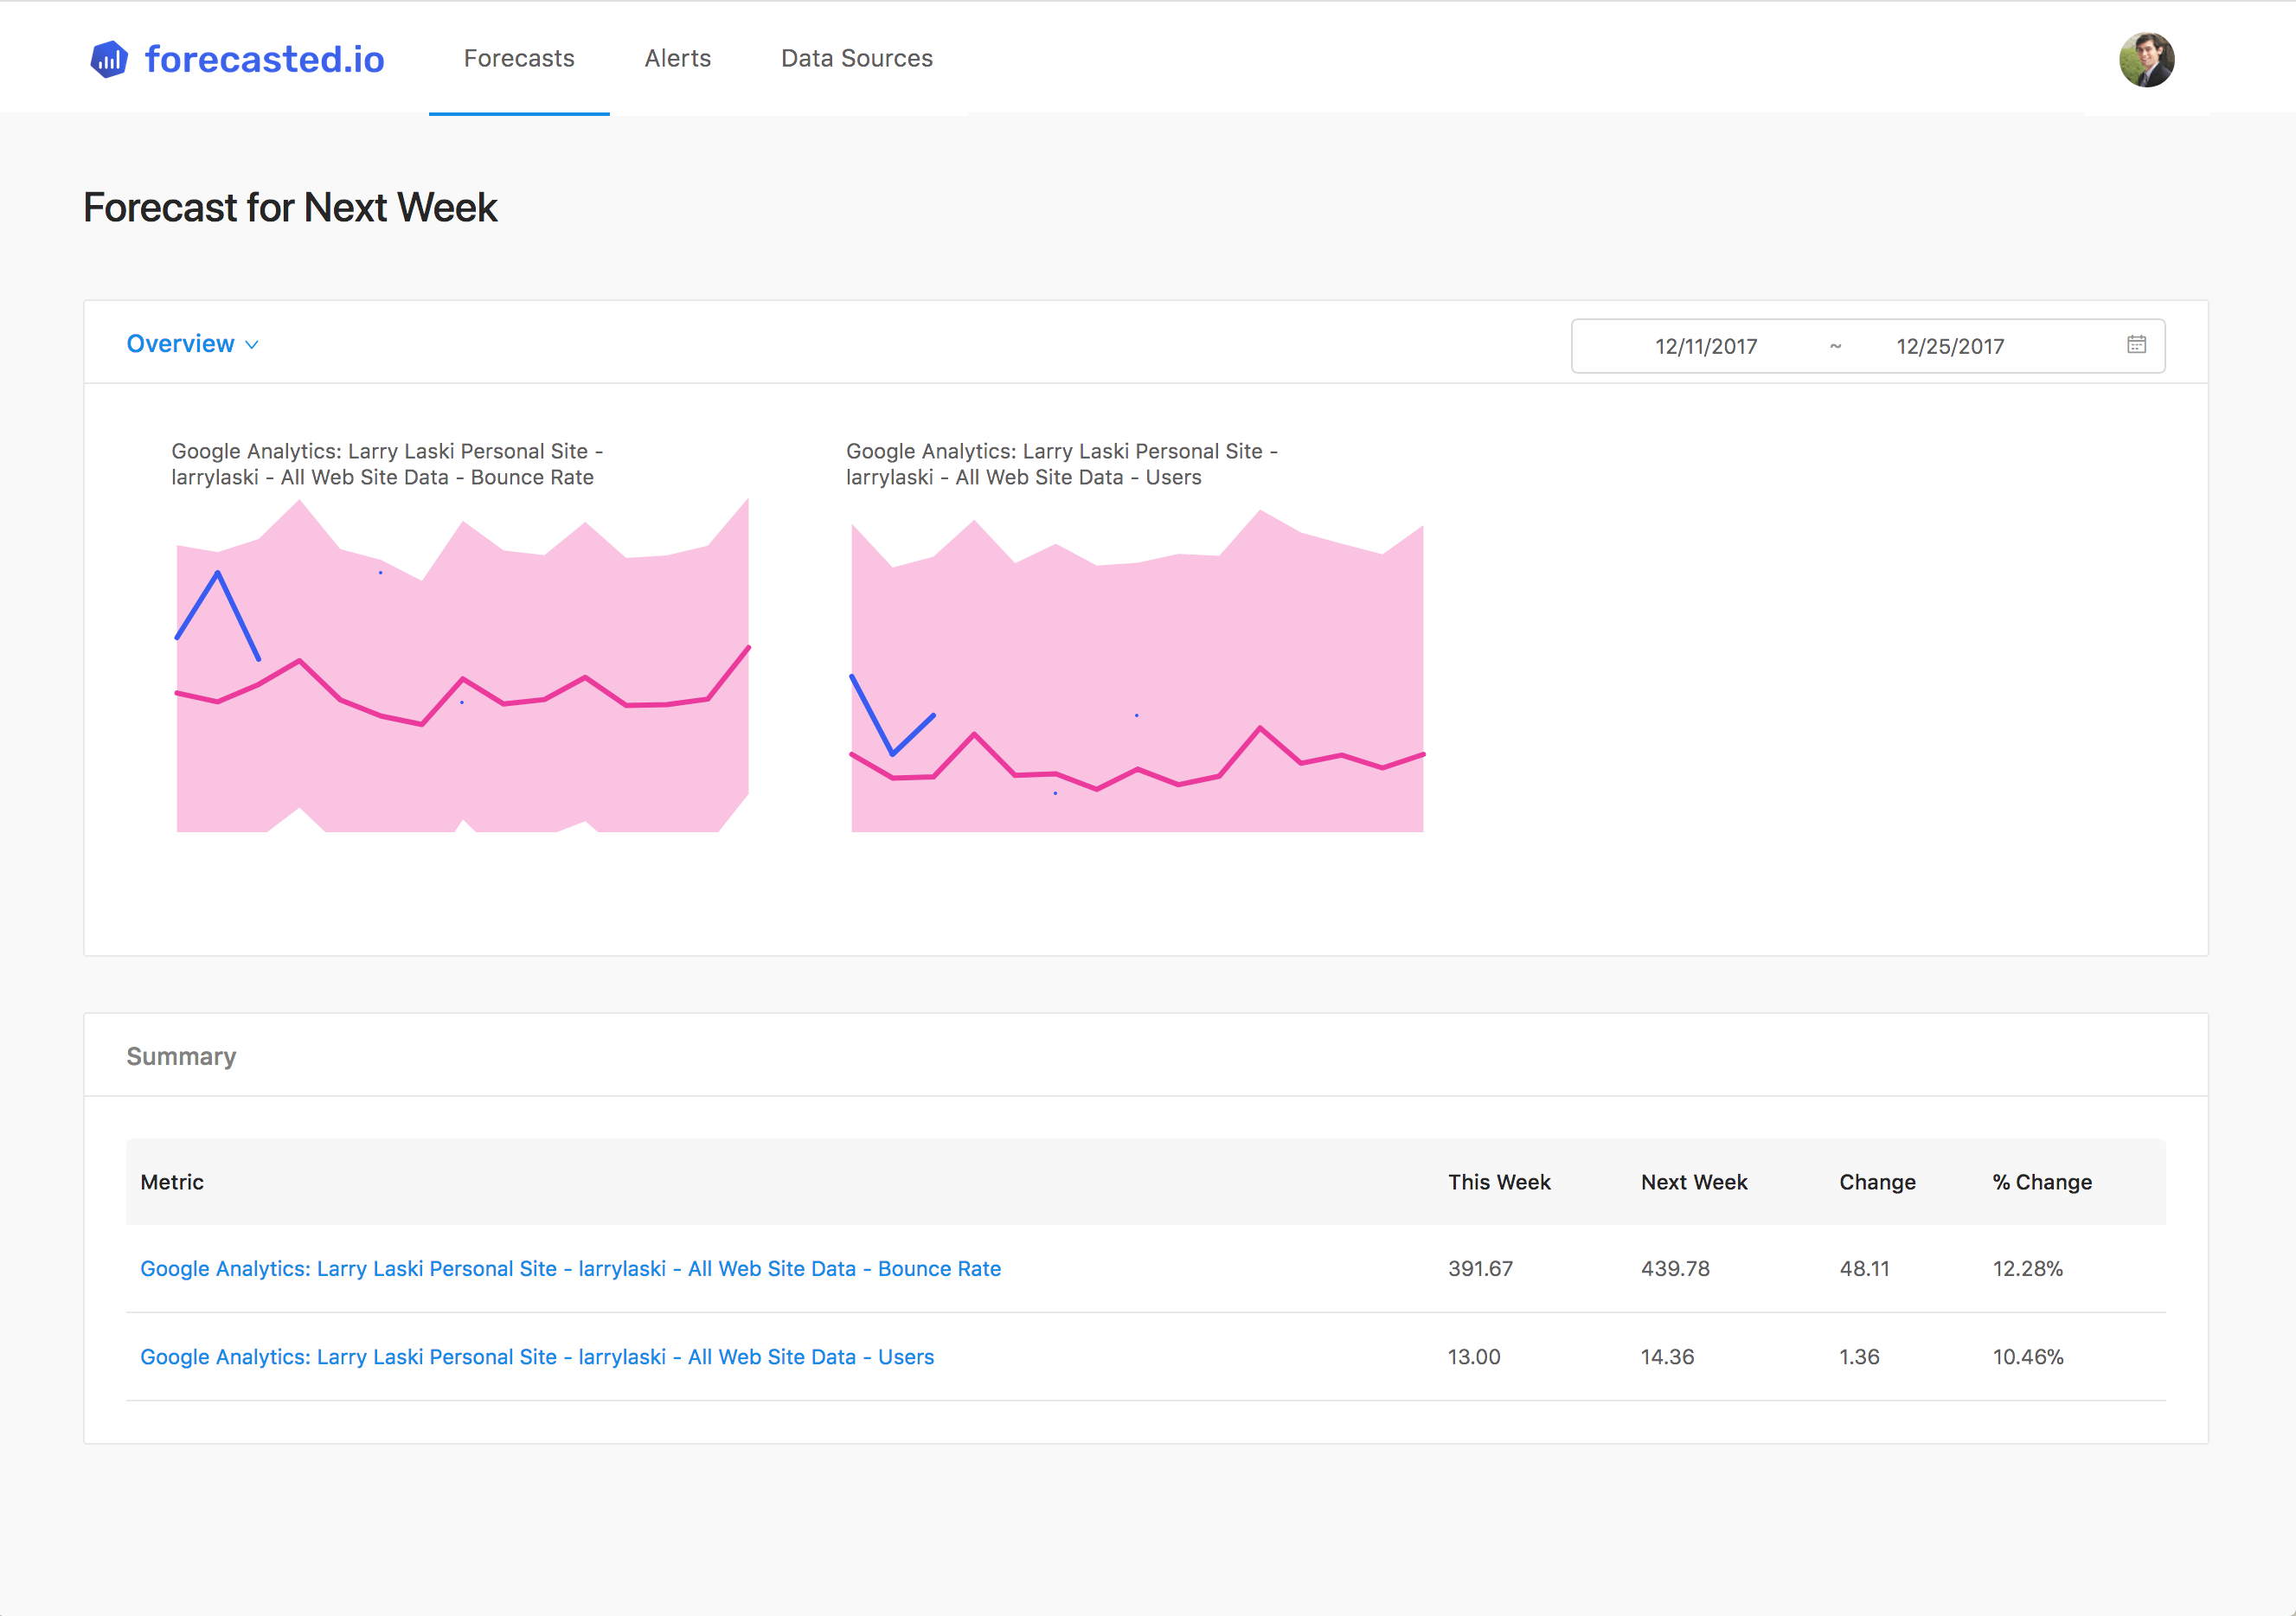Open the Bounce Rate metric link
2296x1616 pixels.
(570, 1268)
